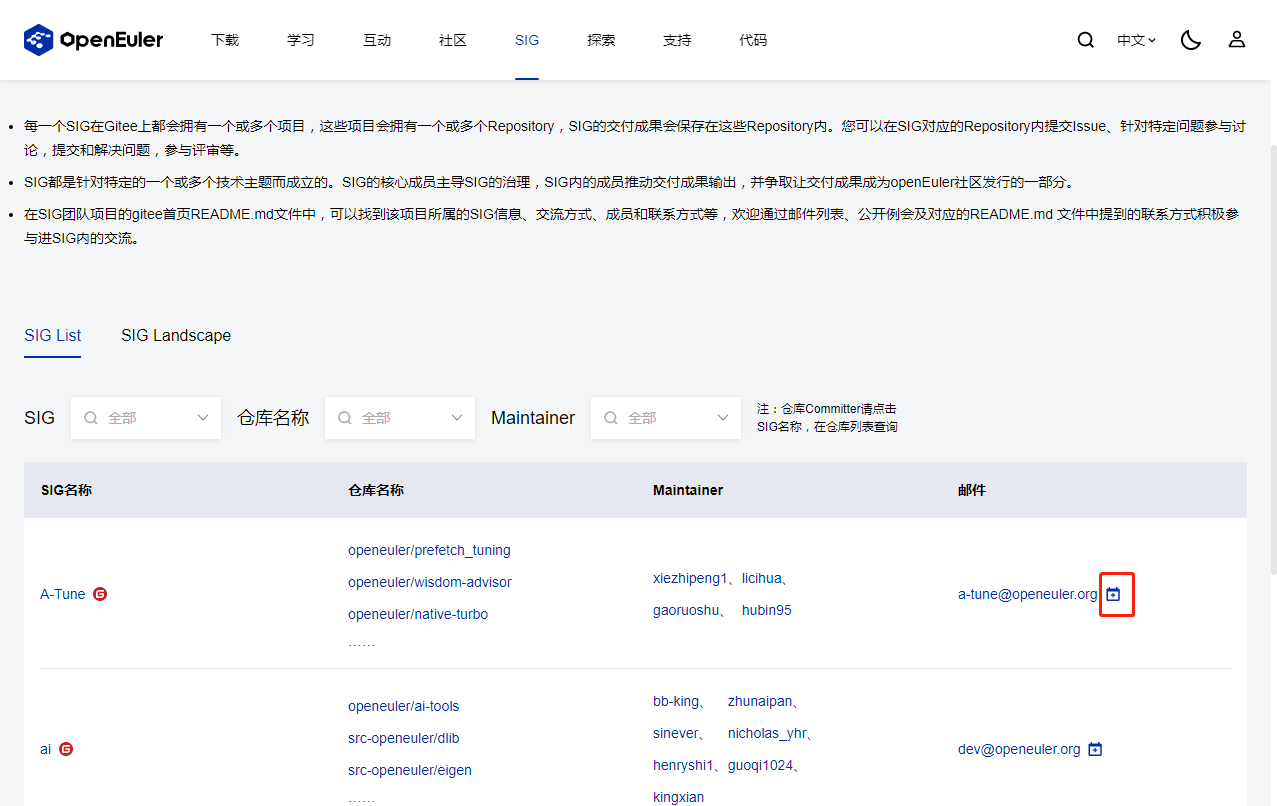Switch to the SIG Landscape tab
The width and height of the screenshot is (1277, 806).
176,336
